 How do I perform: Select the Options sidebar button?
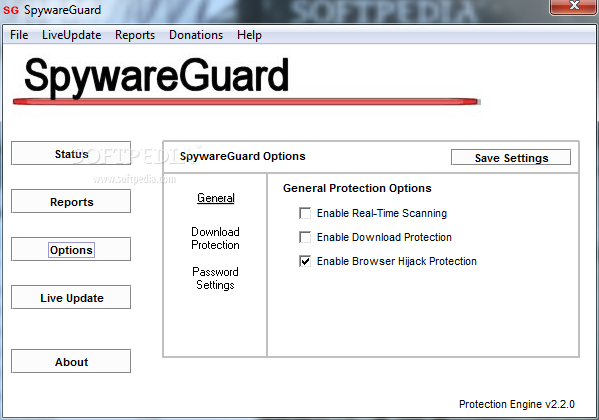point(71,249)
